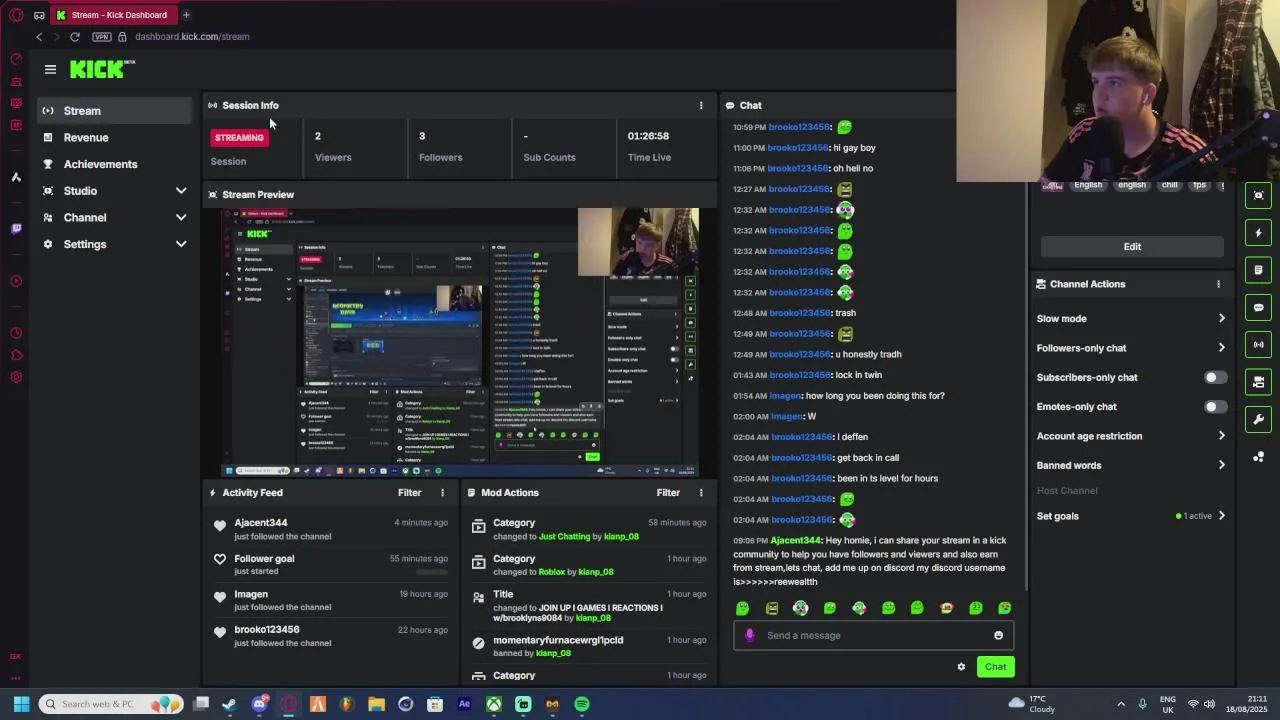The width and height of the screenshot is (1280, 720).
Task: Reload the dashboard page
Action: [x=74, y=37]
